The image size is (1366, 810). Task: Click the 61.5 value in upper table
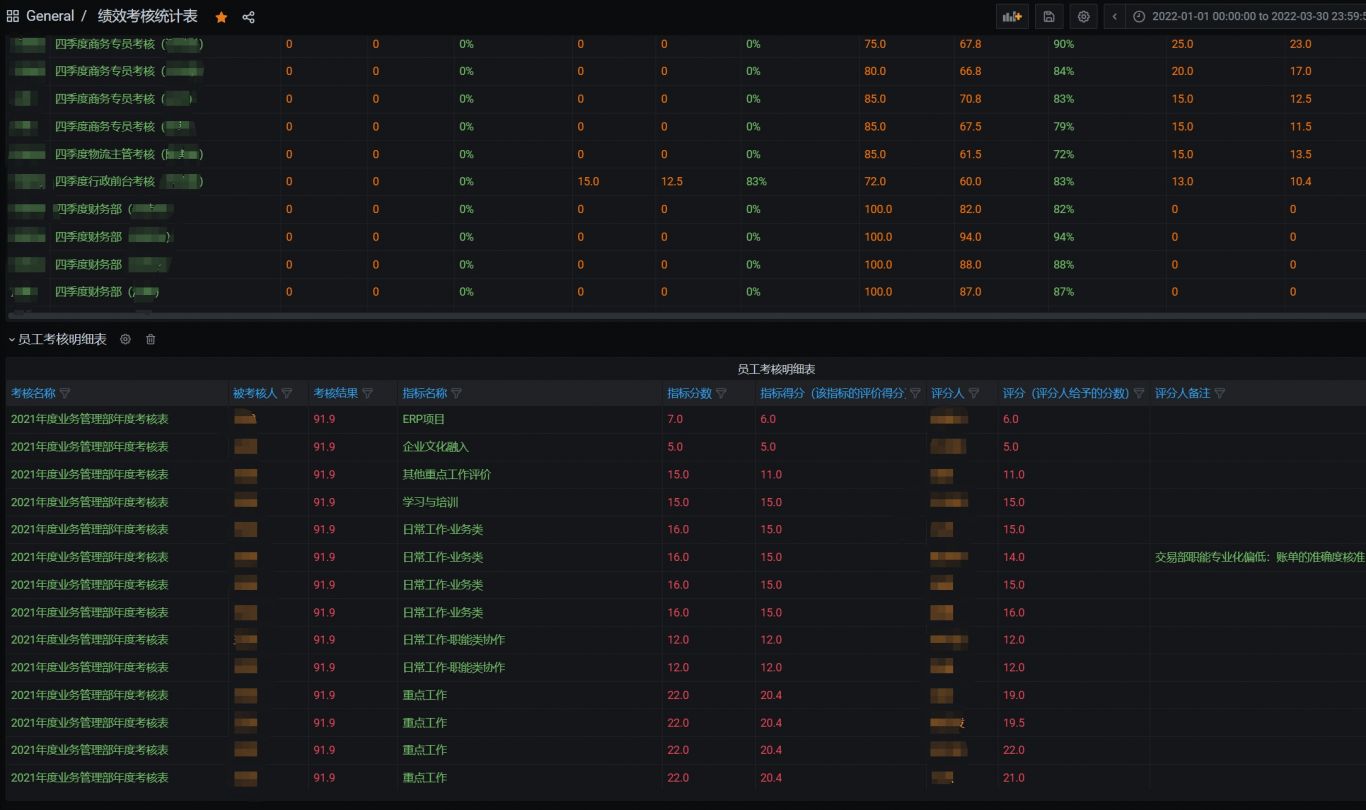970,154
